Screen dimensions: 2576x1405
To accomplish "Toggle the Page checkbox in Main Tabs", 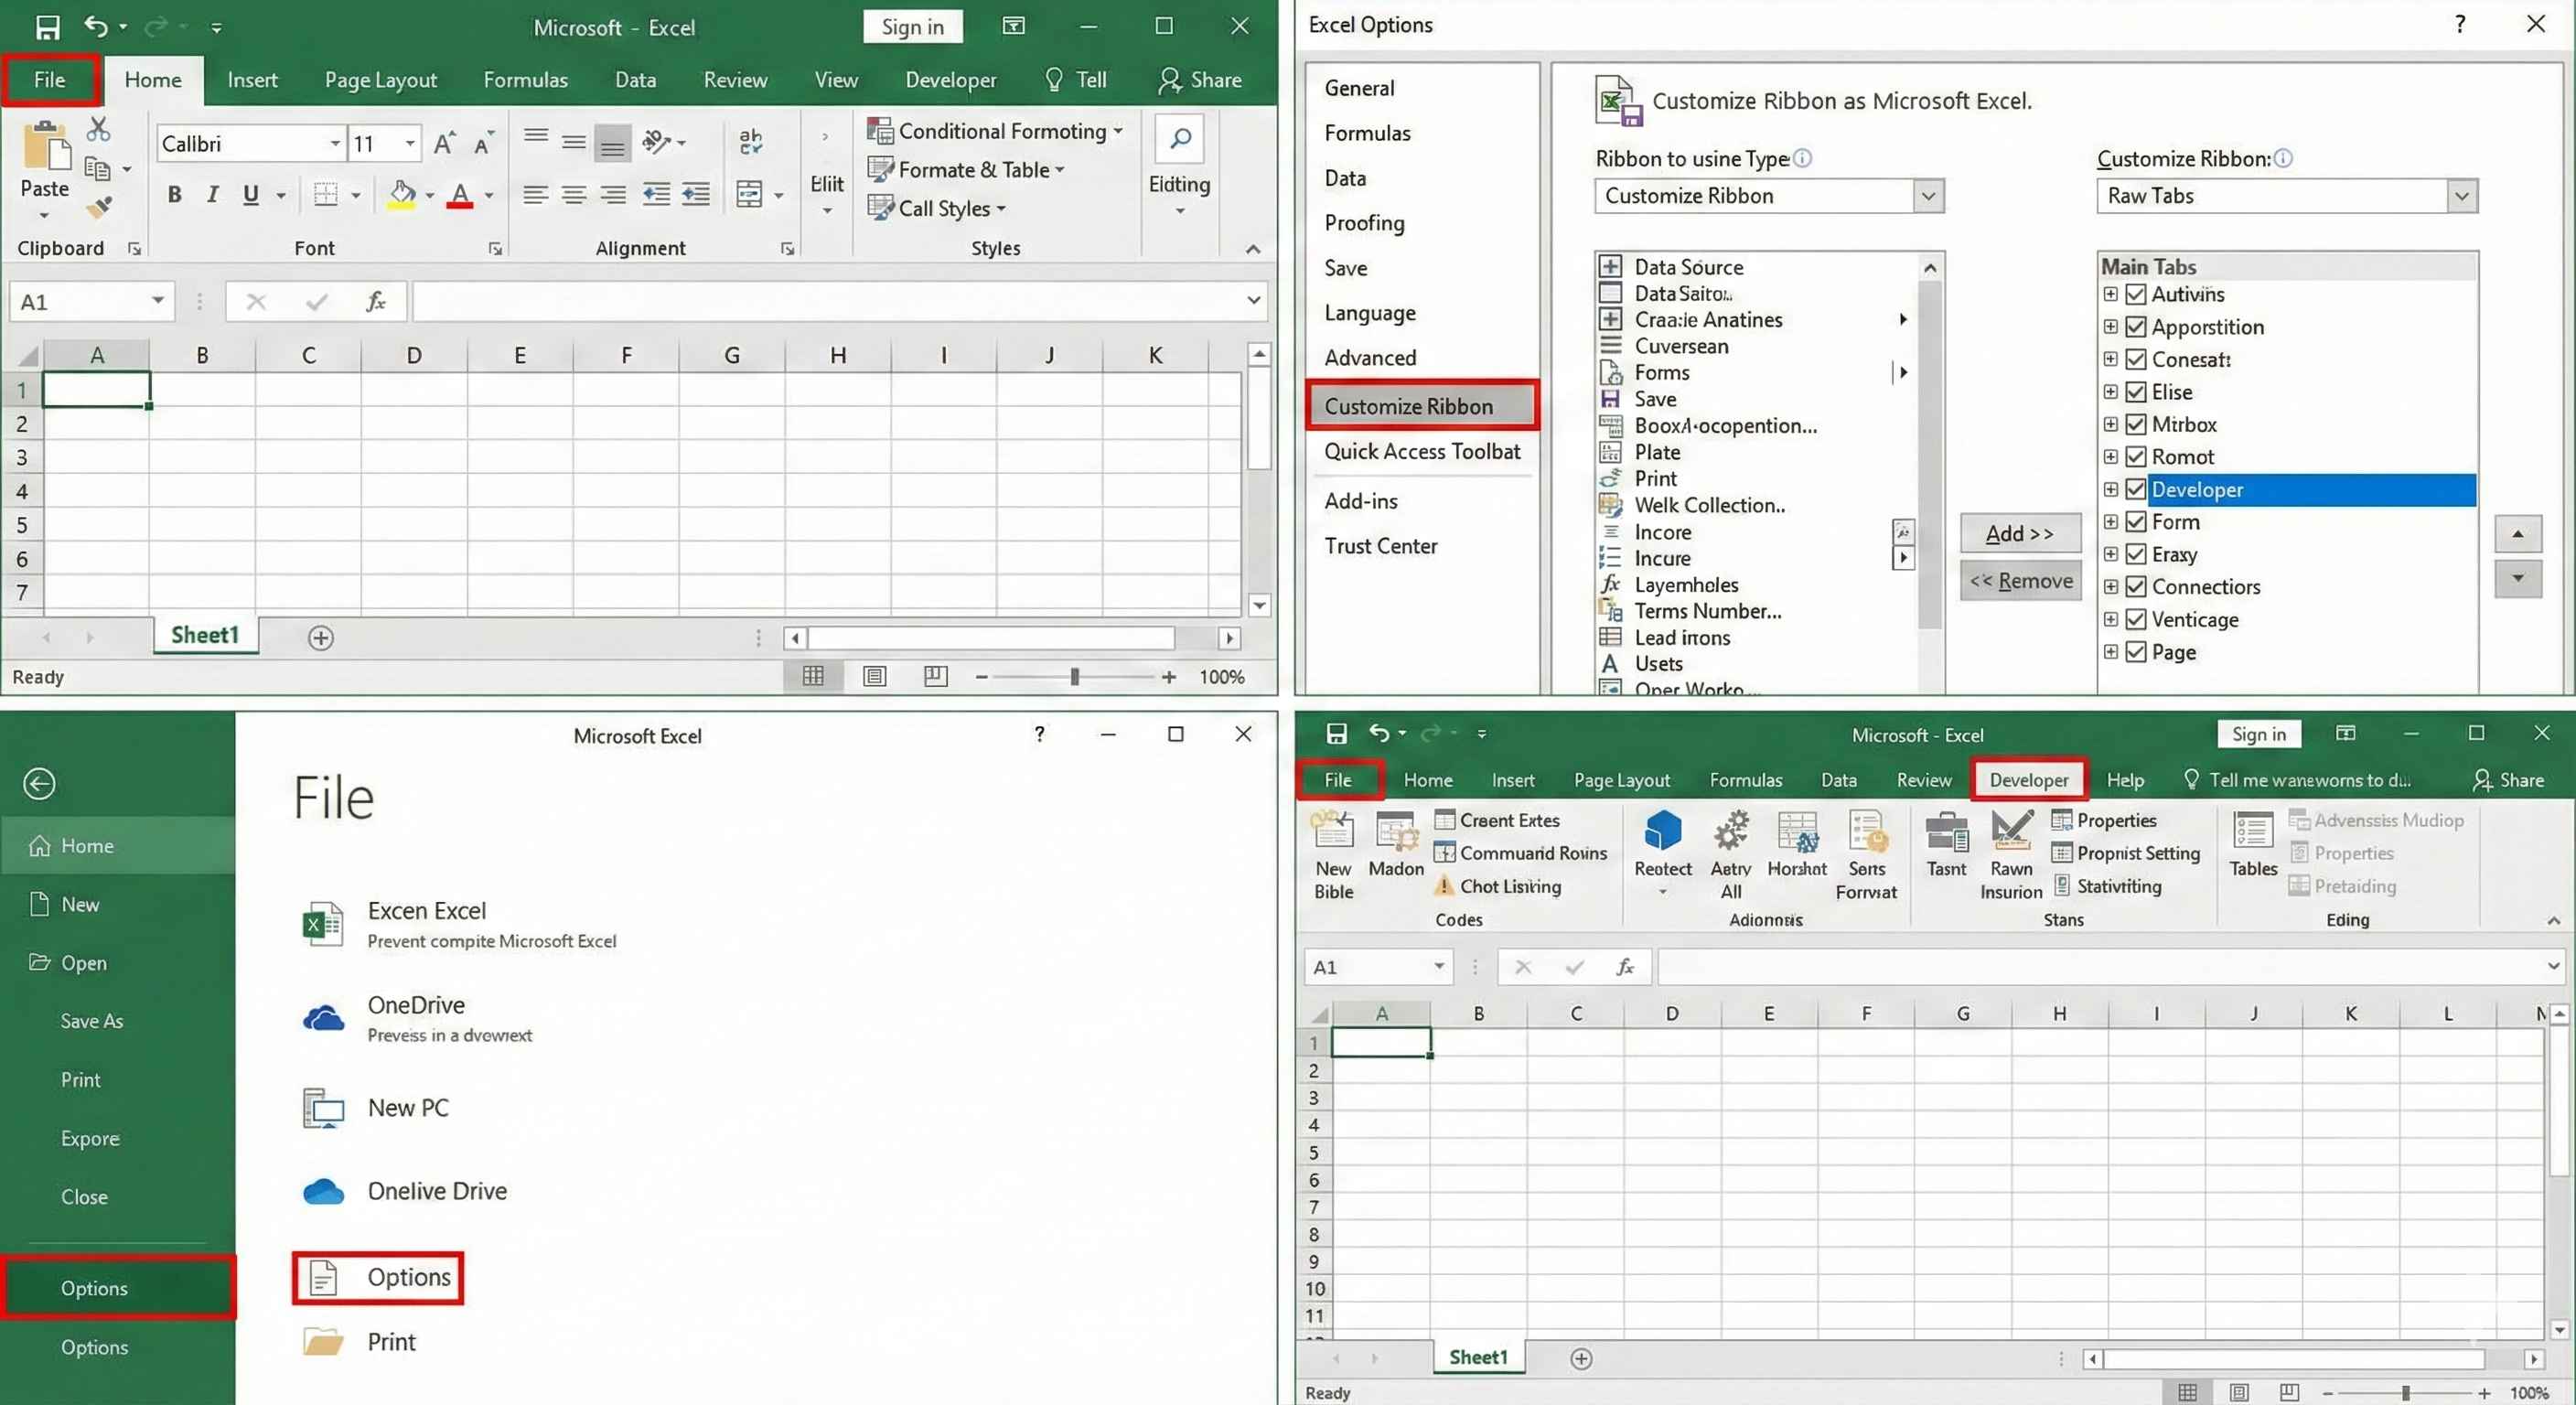I will click(x=2136, y=652).
